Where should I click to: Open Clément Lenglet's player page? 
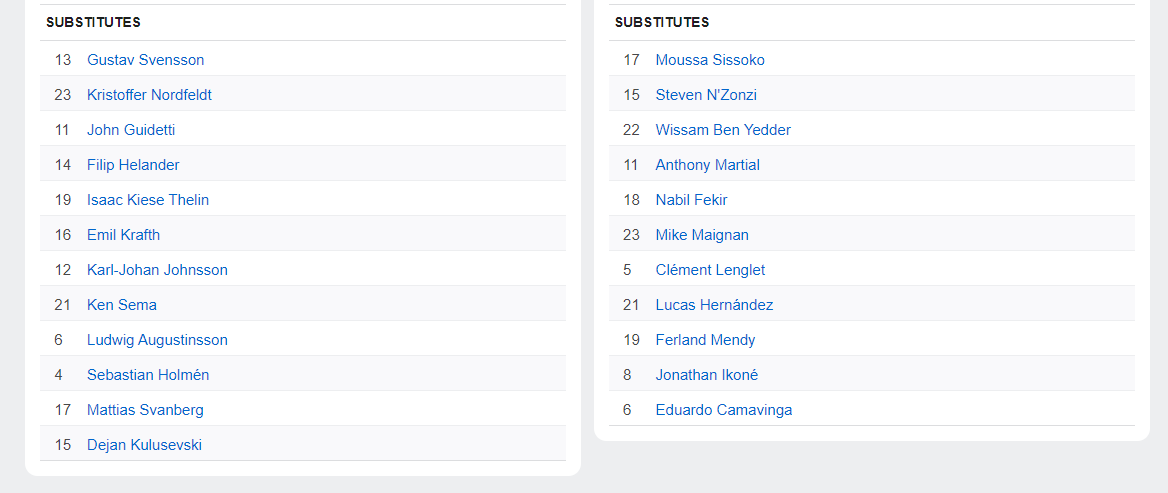click(x=711, y=270)
